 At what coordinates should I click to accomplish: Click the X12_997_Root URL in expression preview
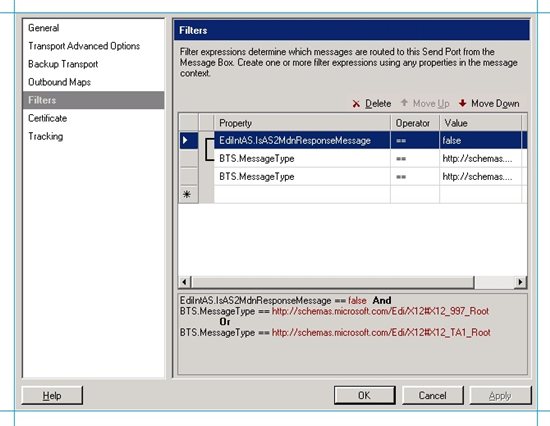point(380,311)
